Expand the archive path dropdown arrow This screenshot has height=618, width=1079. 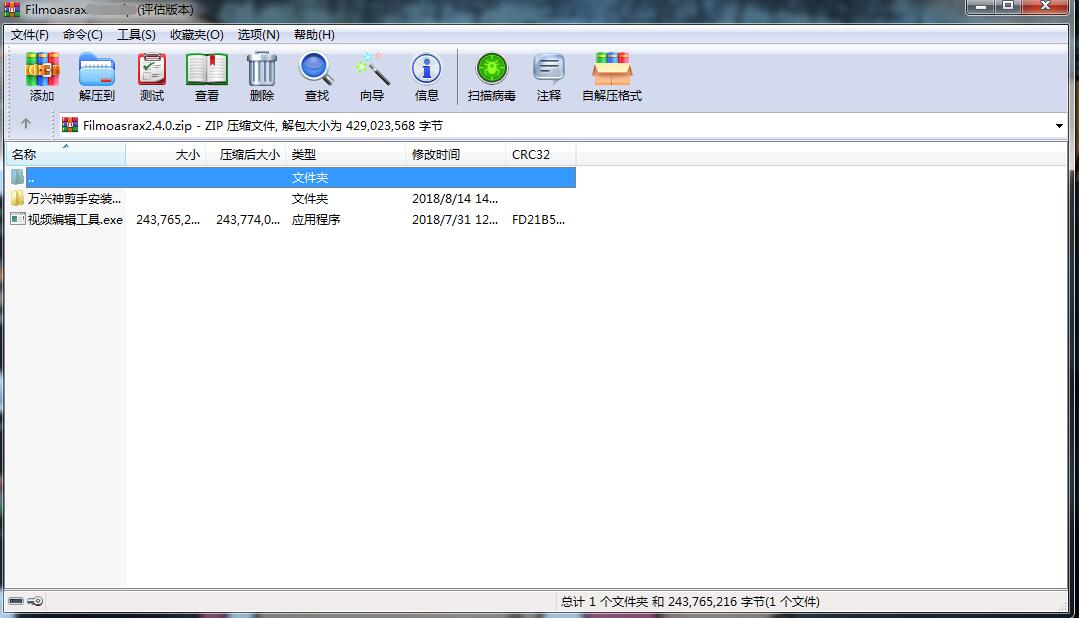[x=1059, y=126]
